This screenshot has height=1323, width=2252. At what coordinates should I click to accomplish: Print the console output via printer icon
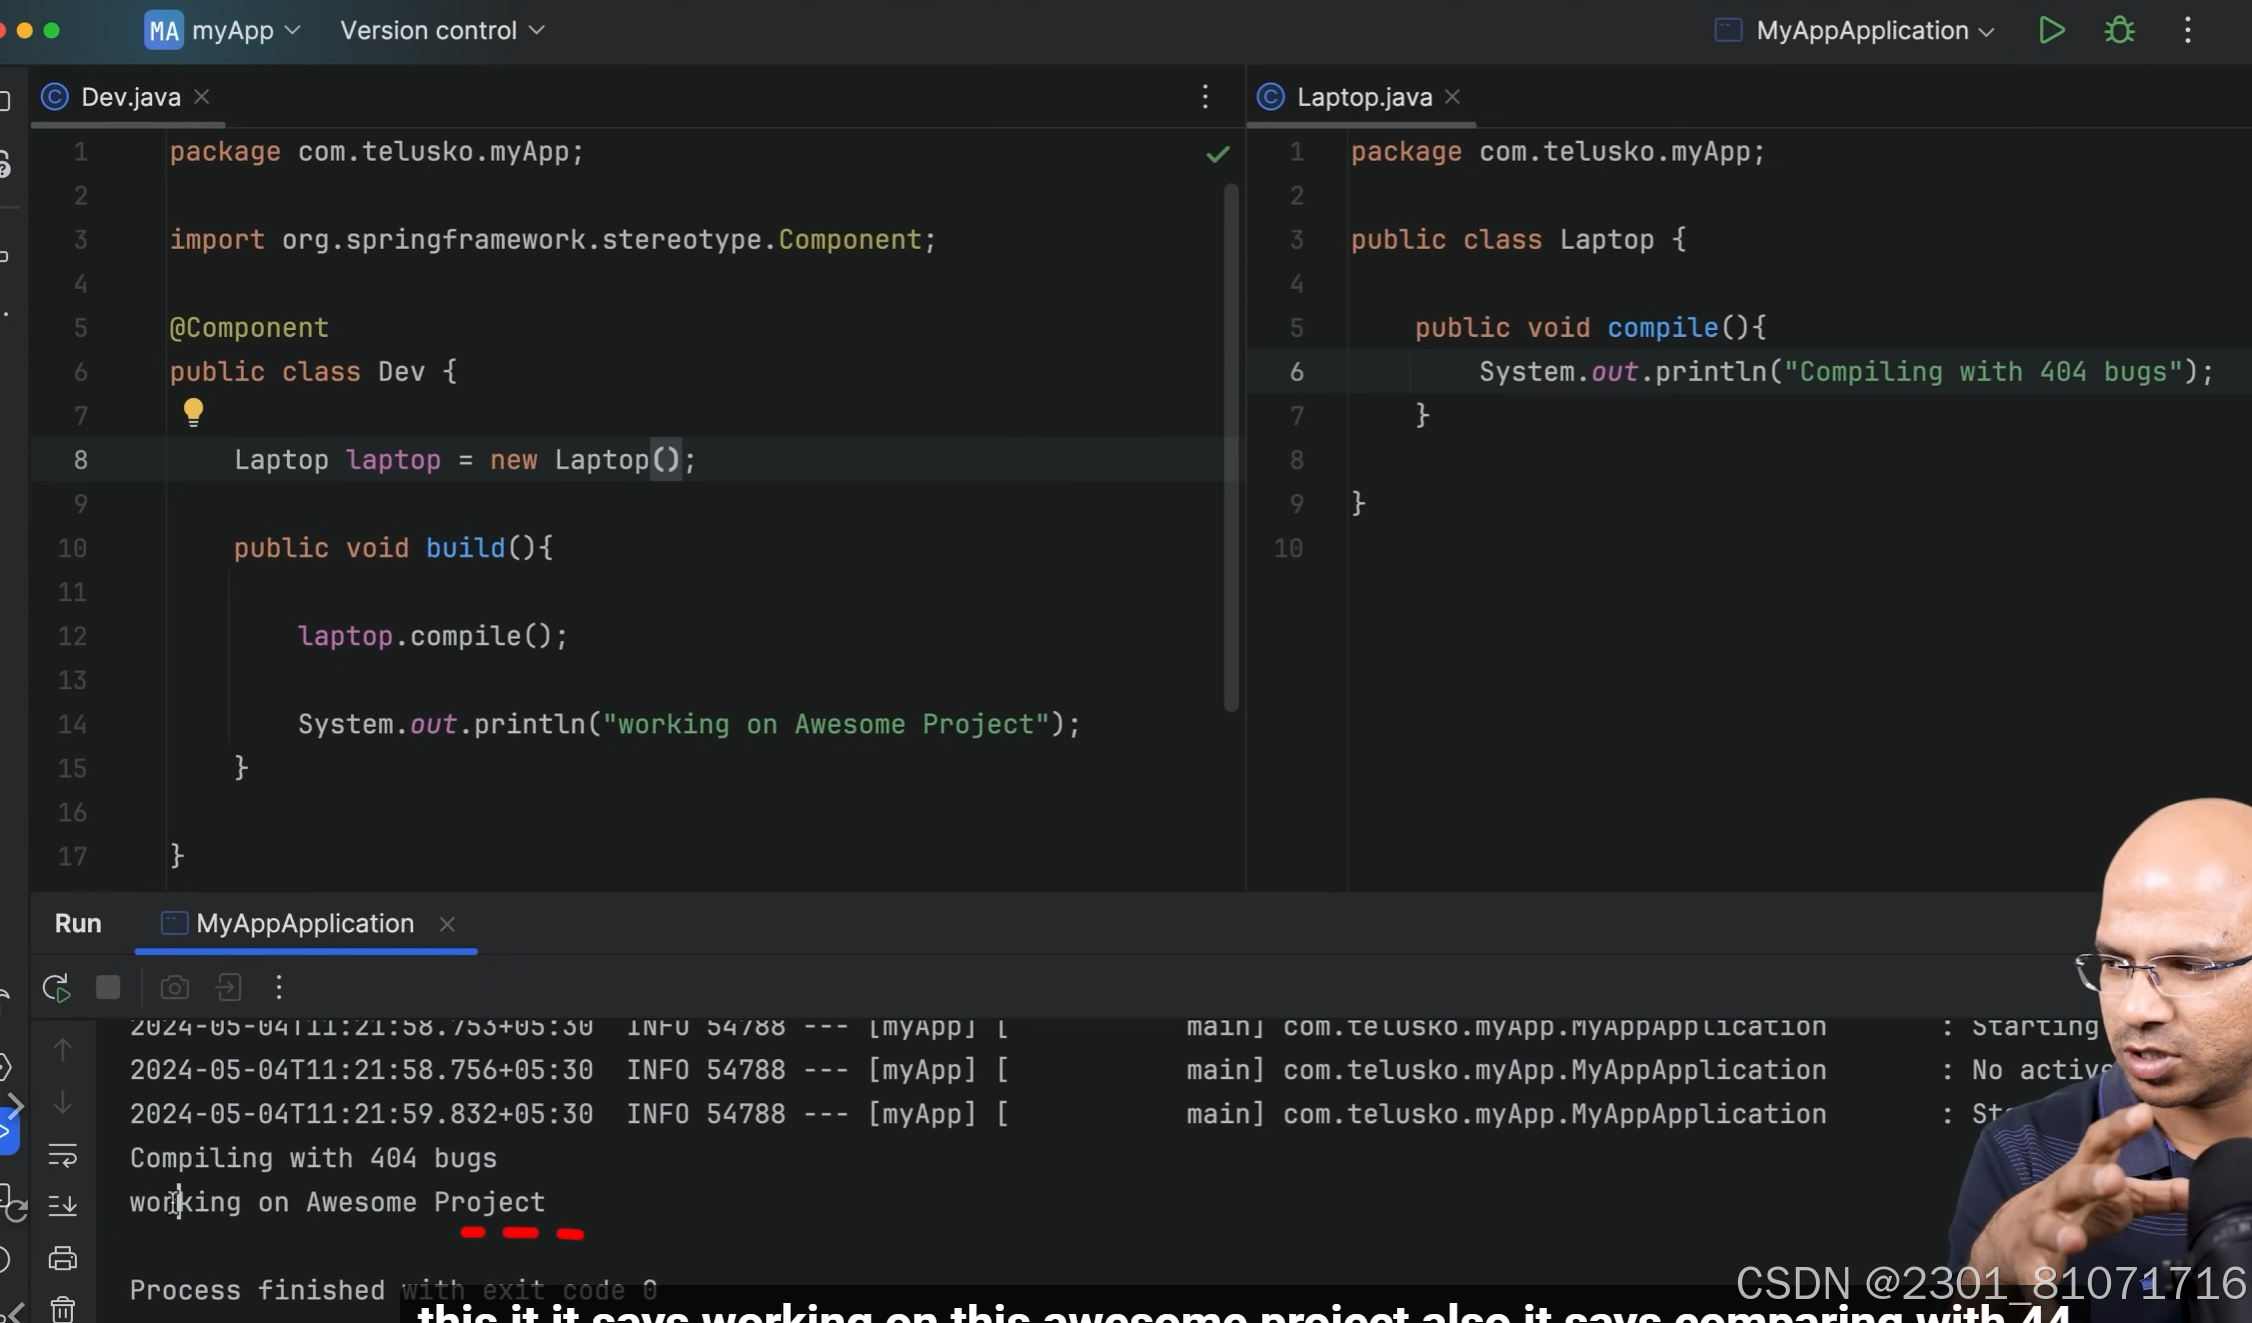pos(62,1257)
